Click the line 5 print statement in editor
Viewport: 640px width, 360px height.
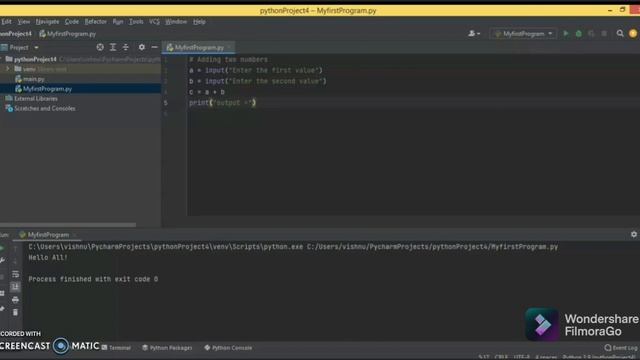(222, 102)
